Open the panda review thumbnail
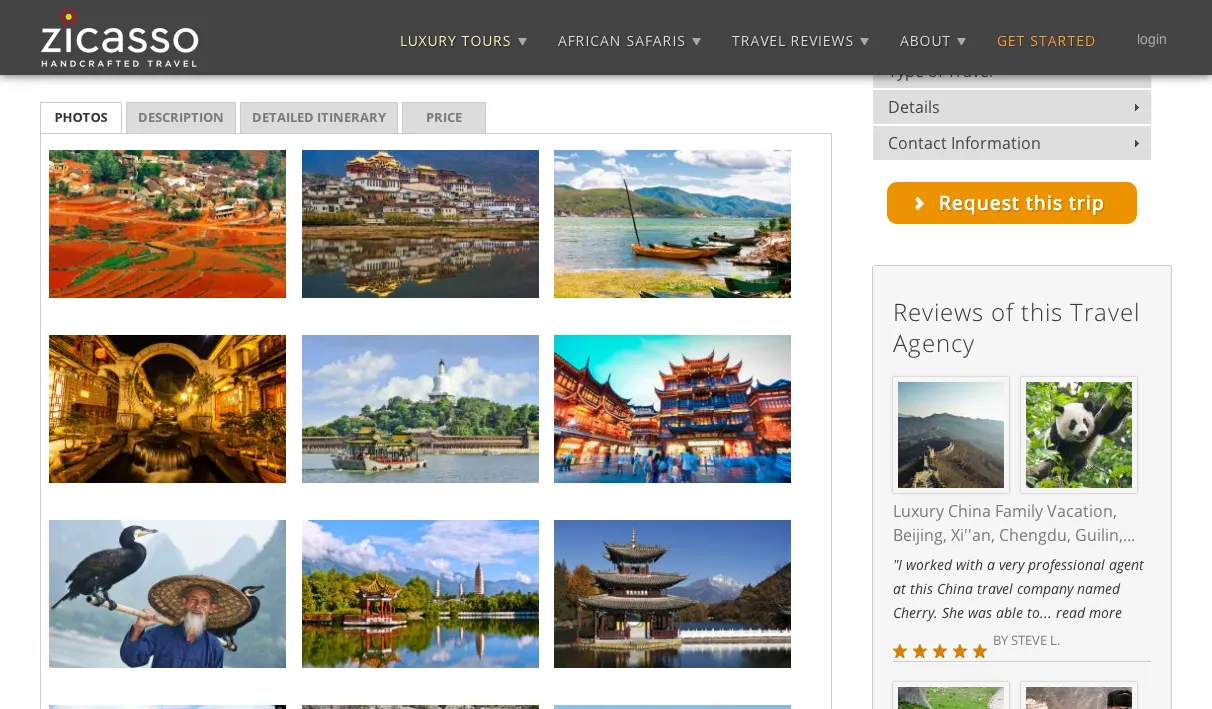1212x709 pixels. (x=1079, y=435)
